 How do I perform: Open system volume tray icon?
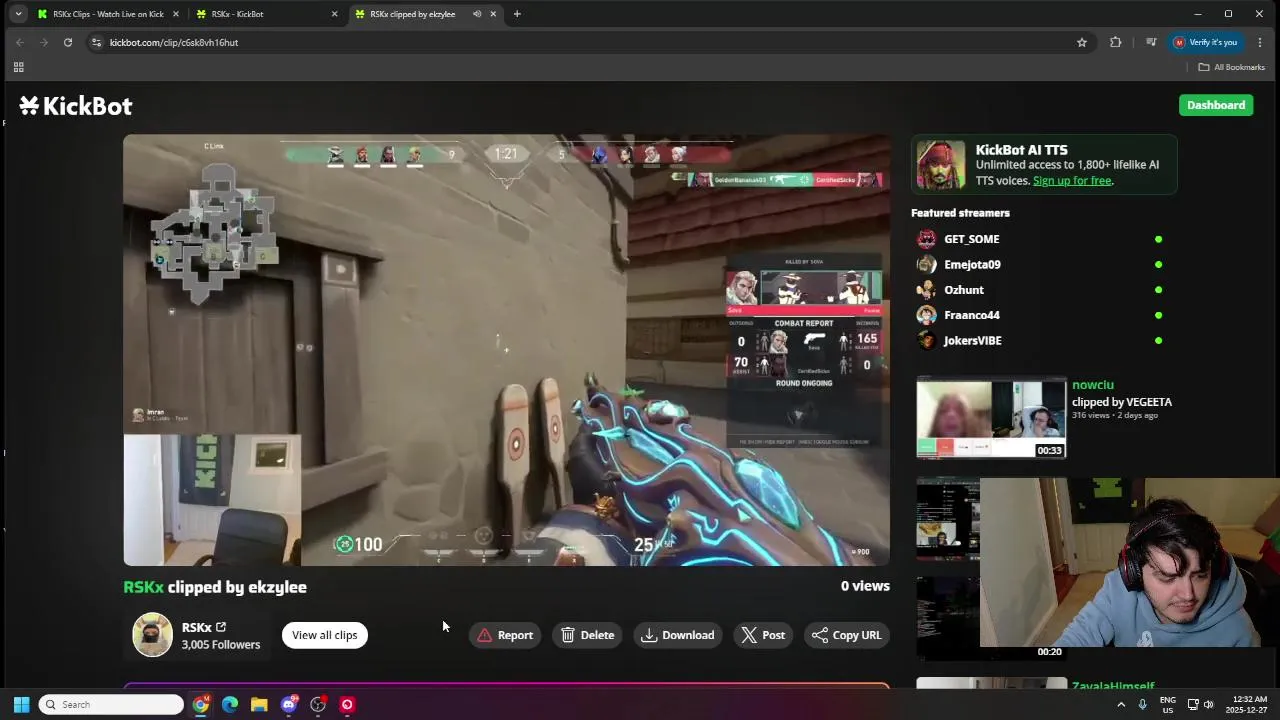click(x=1208, y=705)
